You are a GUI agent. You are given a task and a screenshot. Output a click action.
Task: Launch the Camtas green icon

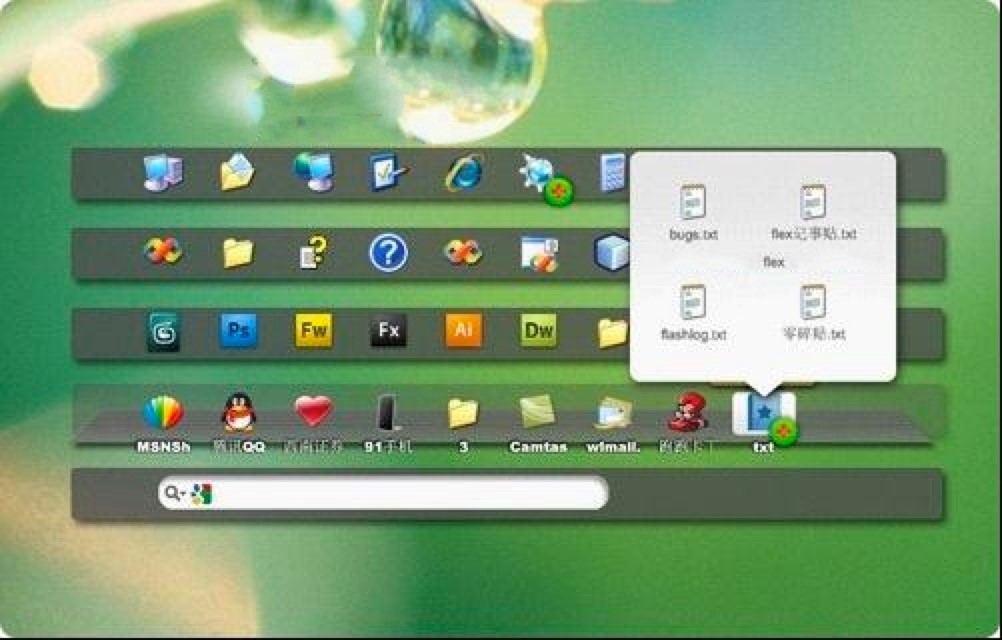(x=537, y=411)
